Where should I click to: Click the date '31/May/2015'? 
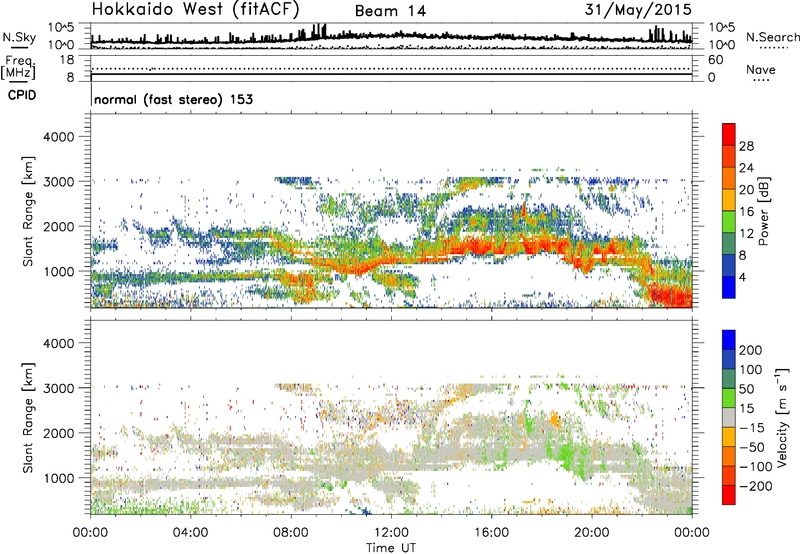638,10
